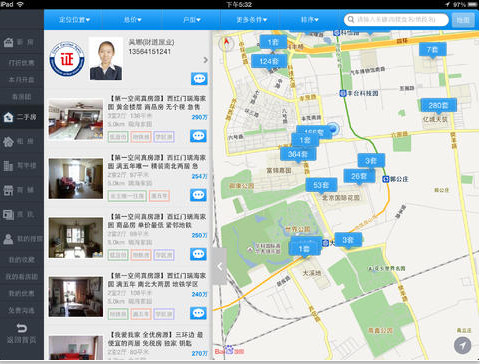This screenshot has width=480, height=364.
Task: Open the 单价最低 紧邻地铁 listing title
Action: tap(157, 221)
